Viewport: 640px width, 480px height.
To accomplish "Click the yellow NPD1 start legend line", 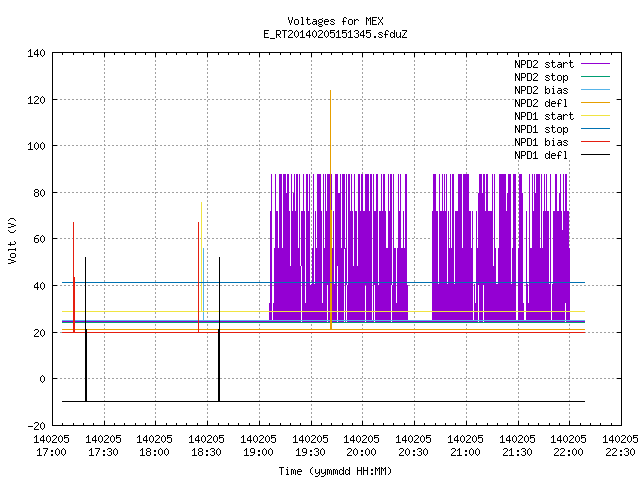I will point(596,116).
